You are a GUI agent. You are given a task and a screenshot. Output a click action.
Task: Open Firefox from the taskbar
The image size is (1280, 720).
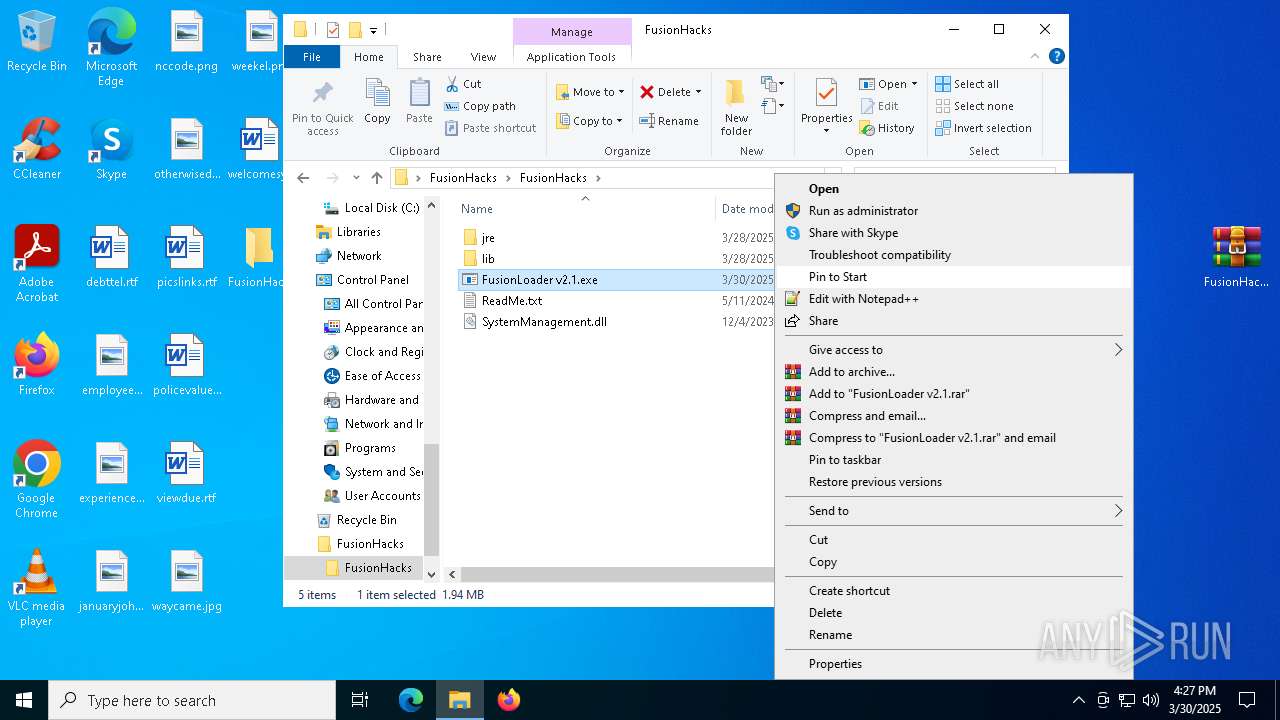[509, 700]
